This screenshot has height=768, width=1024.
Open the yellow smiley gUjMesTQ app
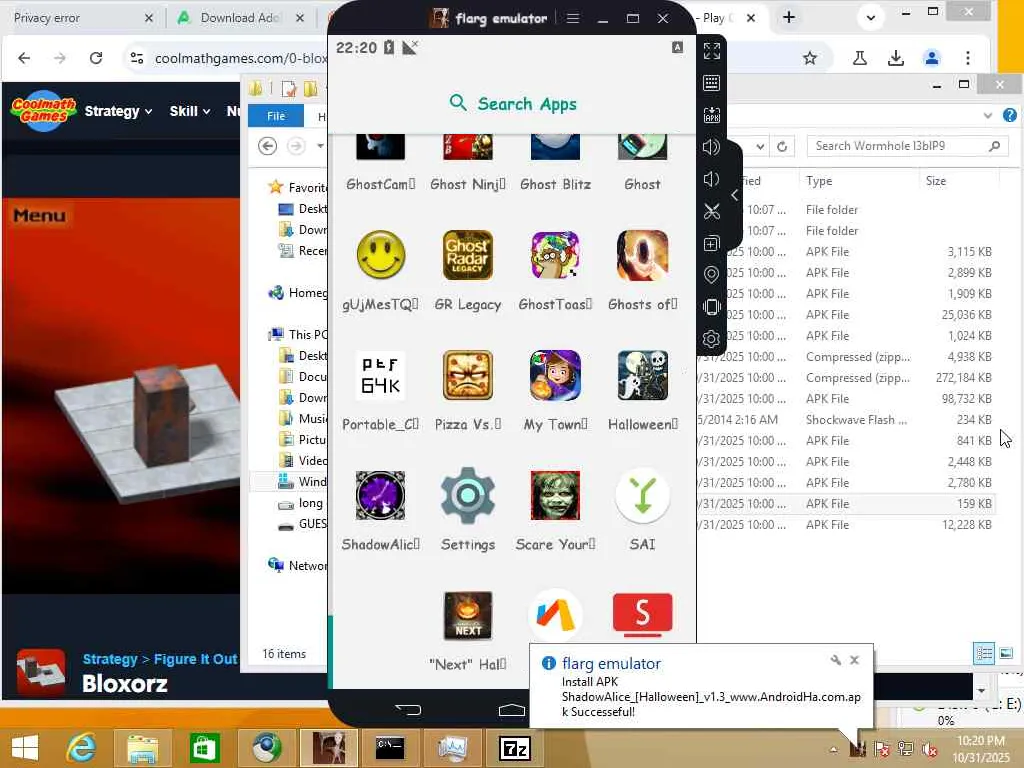pyautogui.click(x=381, y=255)
